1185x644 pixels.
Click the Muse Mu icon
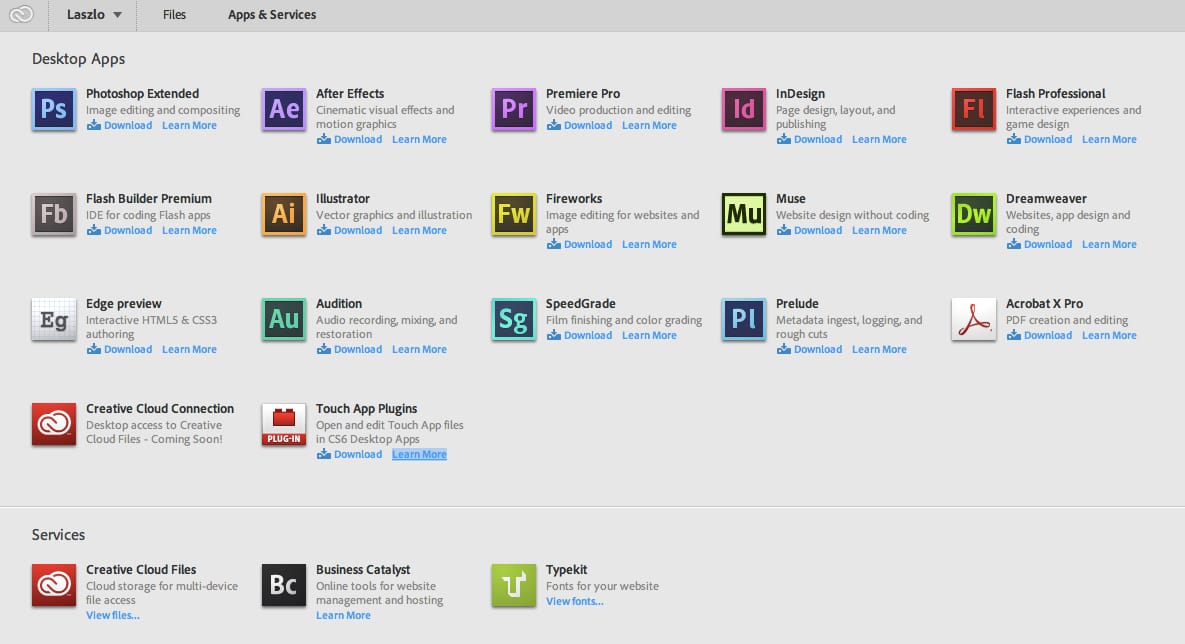(744, 214)
